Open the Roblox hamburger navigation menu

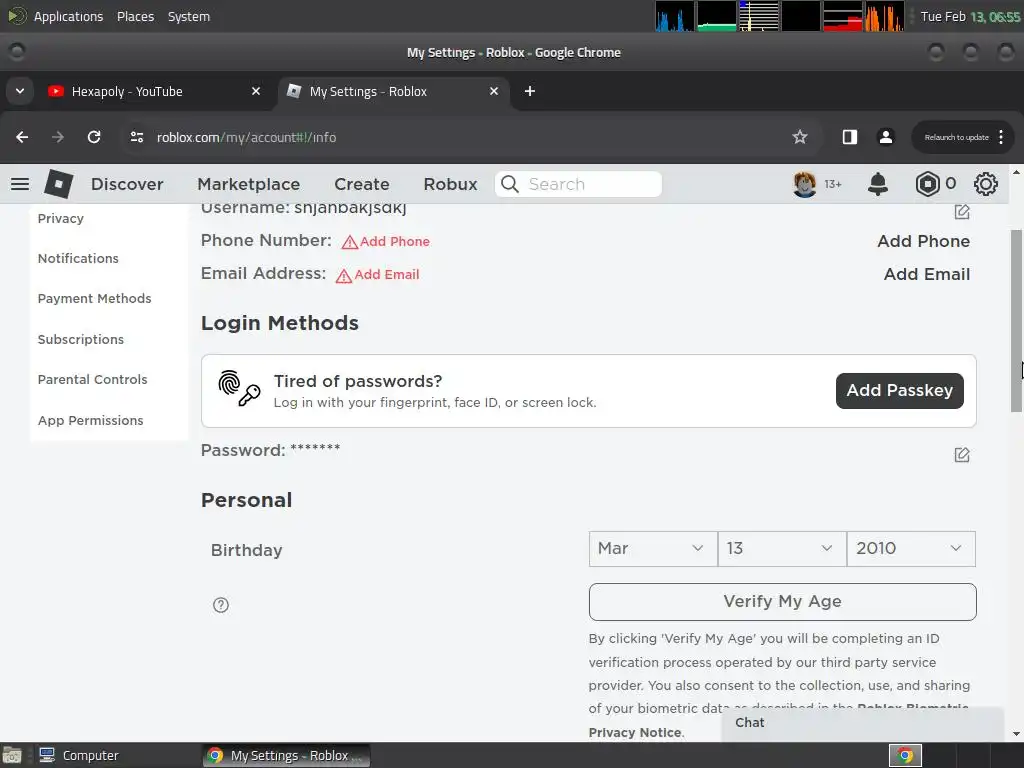click(x=20, y=184)
